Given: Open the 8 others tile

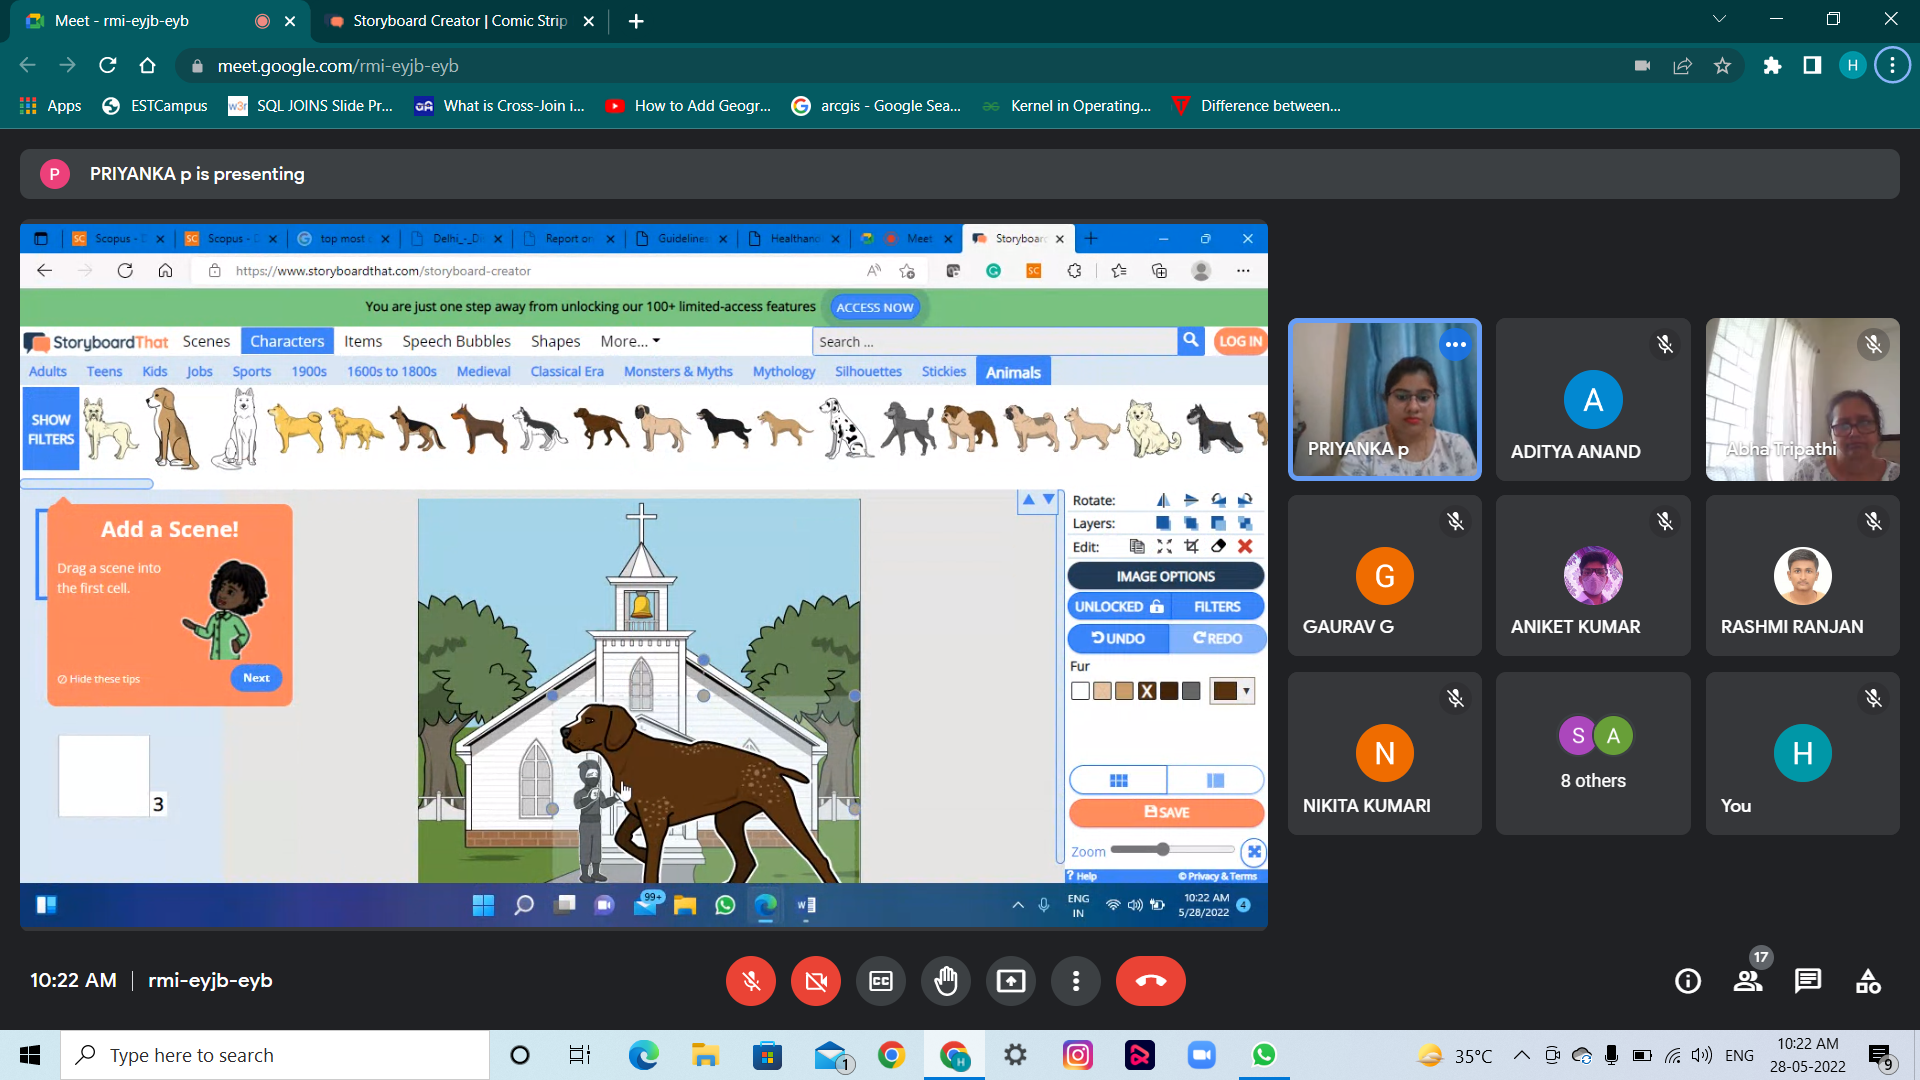Looking at the screenshot, I should (1593, 753).
